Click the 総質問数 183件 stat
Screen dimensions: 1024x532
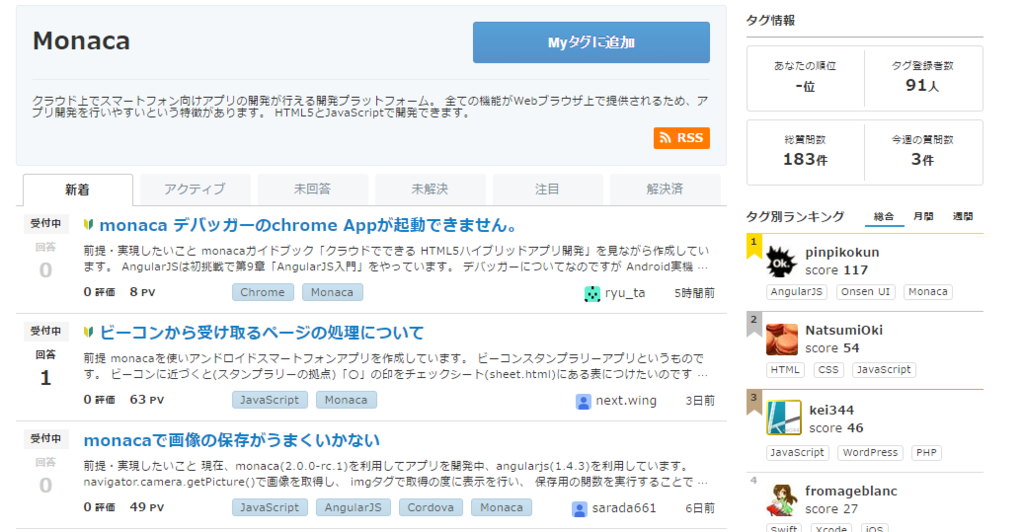coord(805,151)
